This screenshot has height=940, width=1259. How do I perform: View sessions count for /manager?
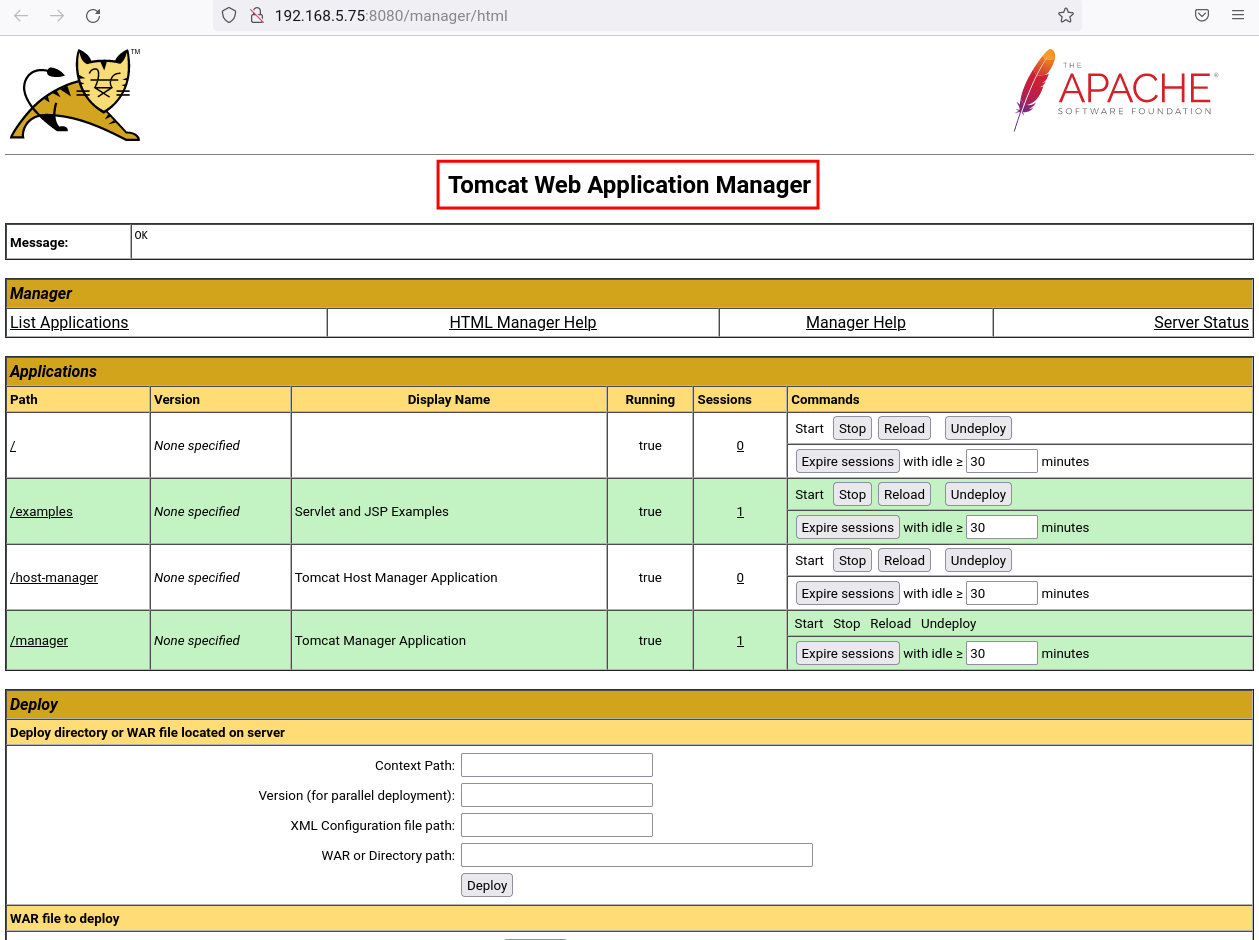(x=740, y=641)
